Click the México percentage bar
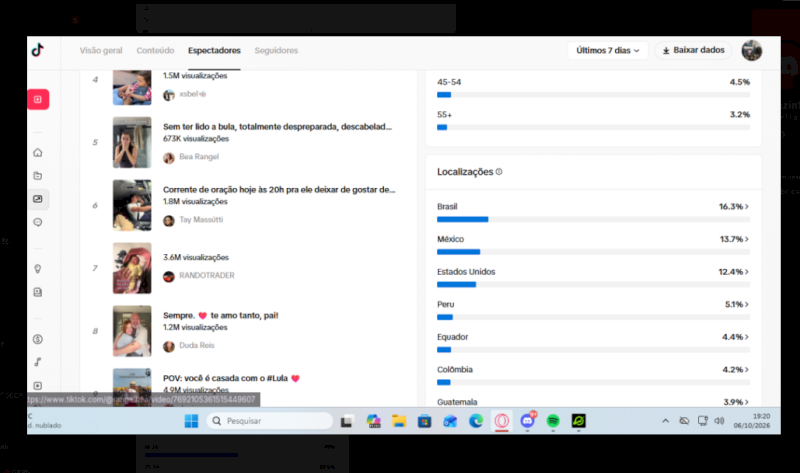 [593, 252]
